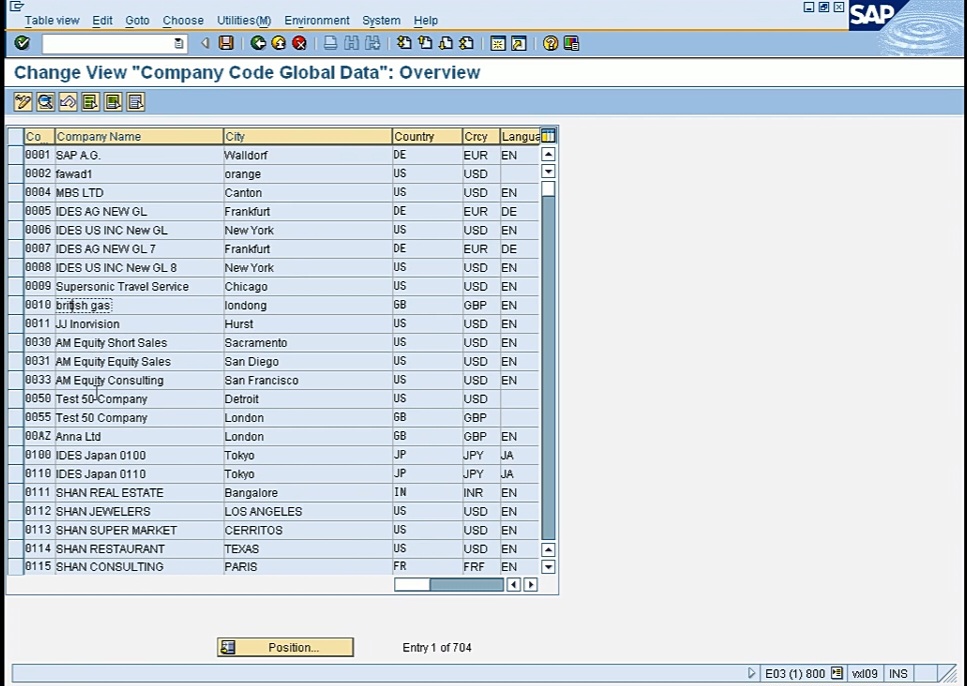The height and width of the screenshot is (686, 967).
Task: Open the Goto menu
Action: (138, 20)
